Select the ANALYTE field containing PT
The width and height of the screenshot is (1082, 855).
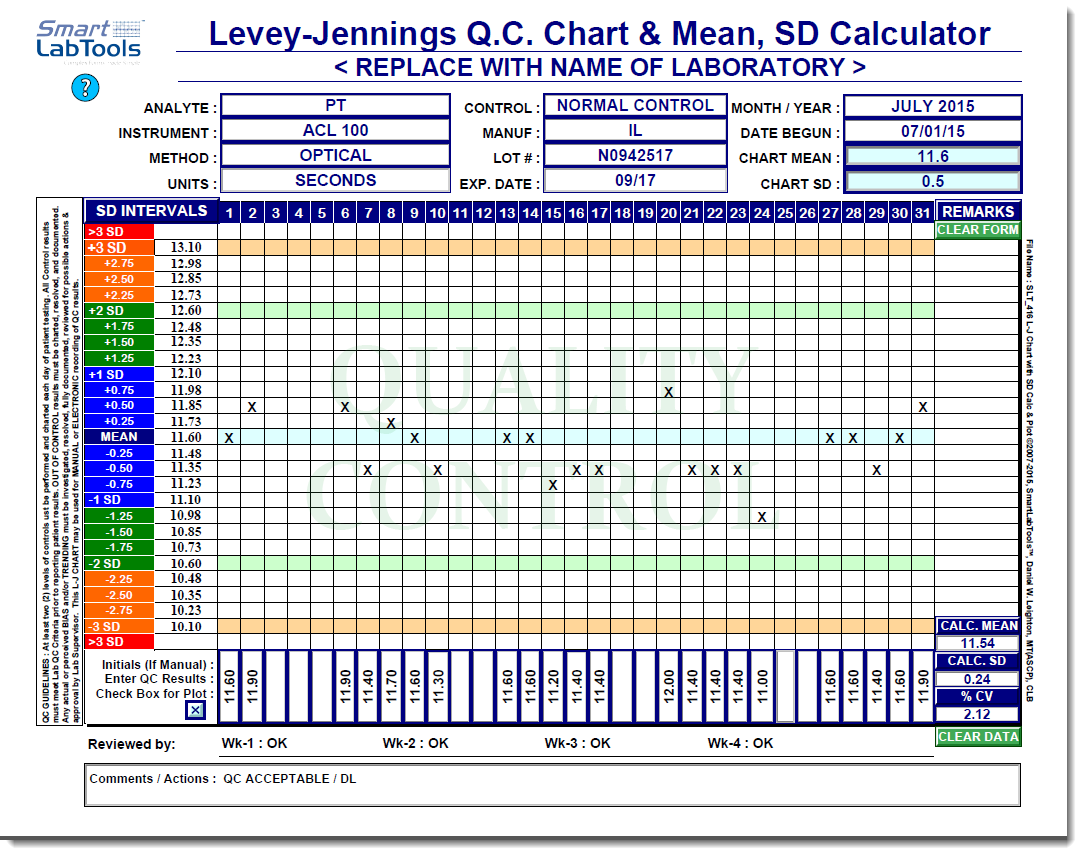(x=335, y=106)
